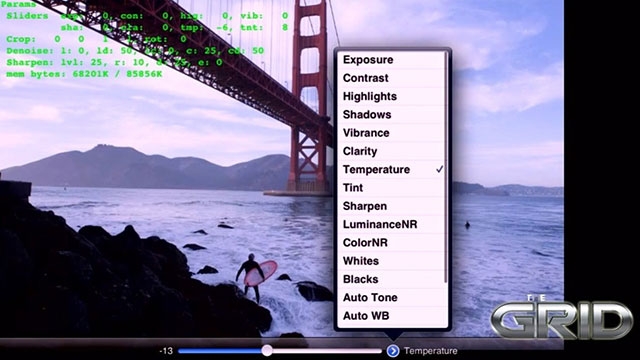Image resolution: width=640 pixels, height=360 pixels.
Task: Choose the Vibrance adjustment entry
Action: 391,133
